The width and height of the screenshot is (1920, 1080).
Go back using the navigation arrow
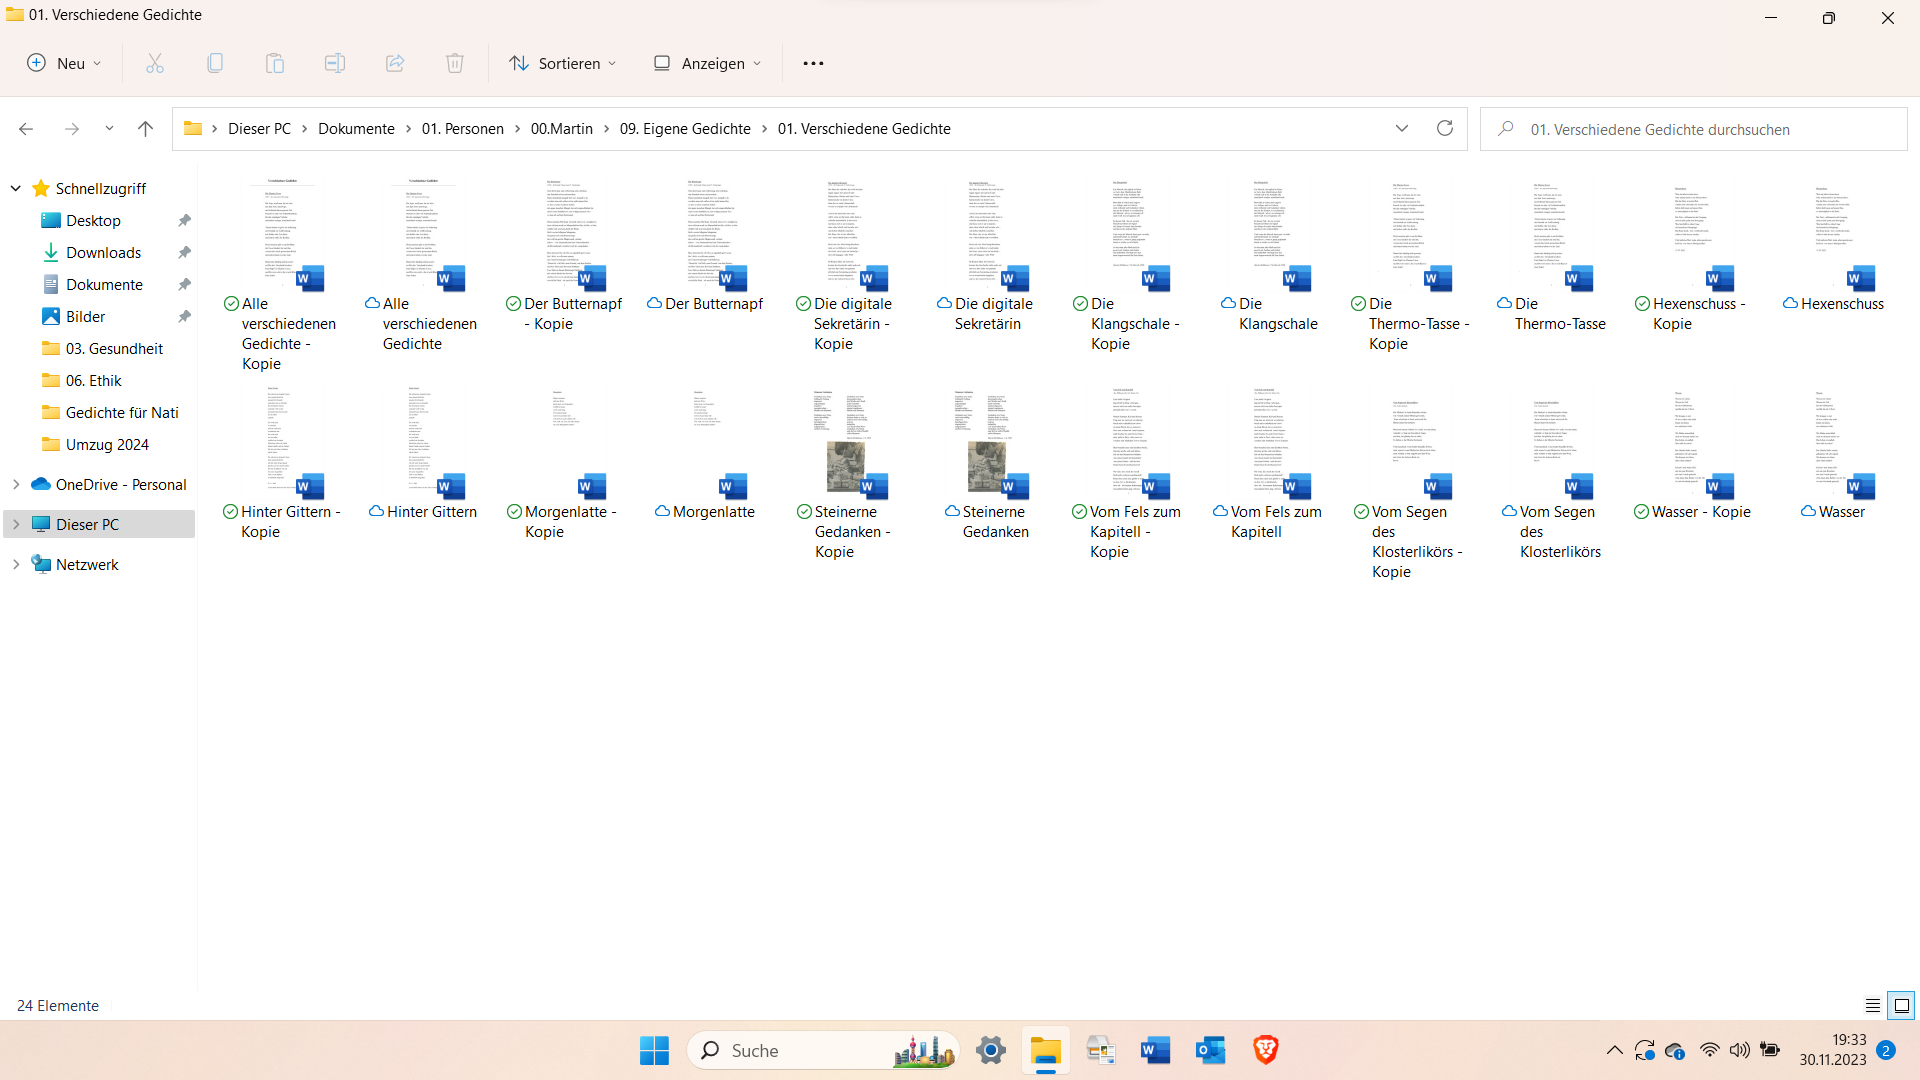[26, 128]
